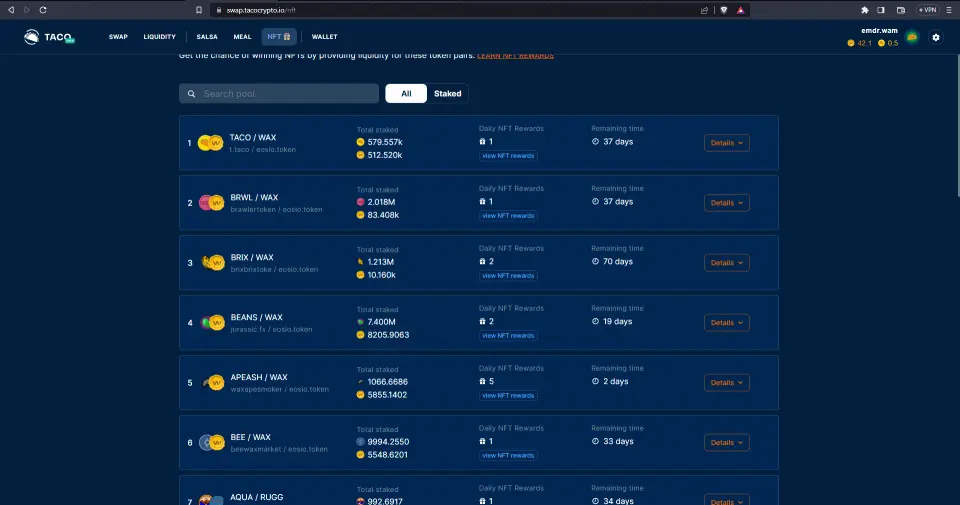
Task: View NFT rewards for APEASH / WAX
Action: (508, 395)
